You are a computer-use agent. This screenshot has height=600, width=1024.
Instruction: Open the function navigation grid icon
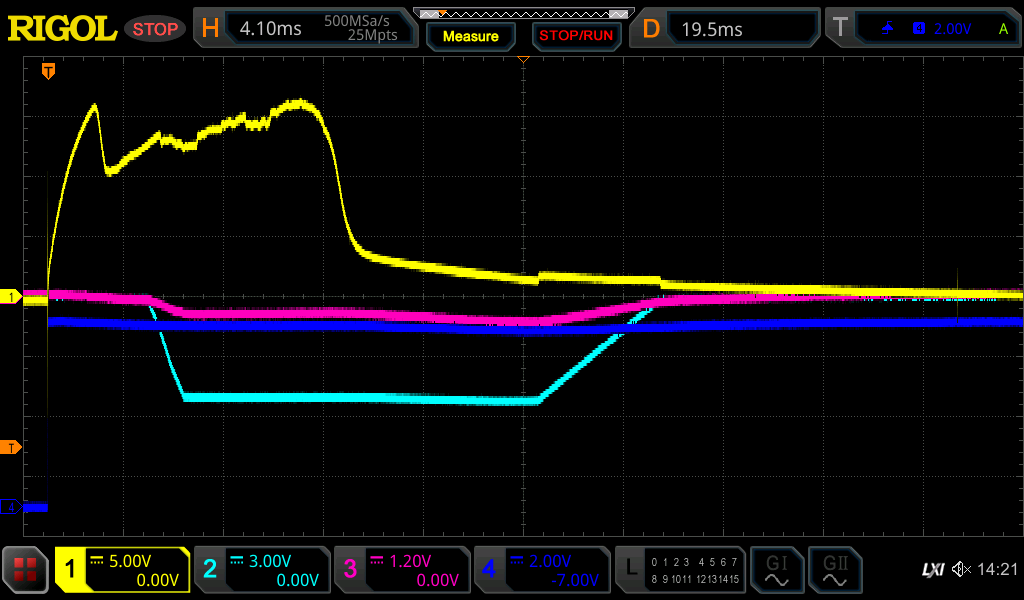[26, 570]
